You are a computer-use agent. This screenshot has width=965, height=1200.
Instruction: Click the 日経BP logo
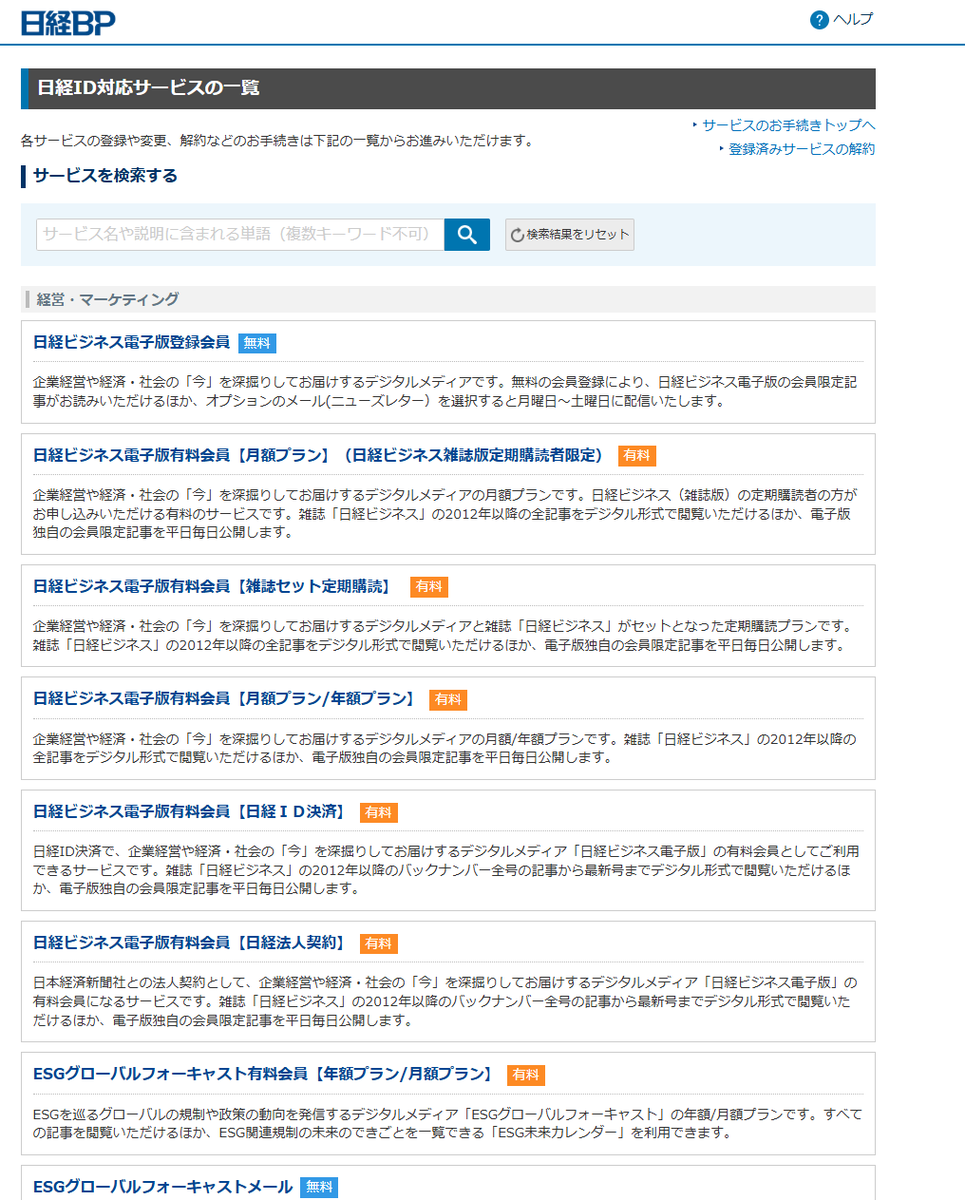coord(69,21)
